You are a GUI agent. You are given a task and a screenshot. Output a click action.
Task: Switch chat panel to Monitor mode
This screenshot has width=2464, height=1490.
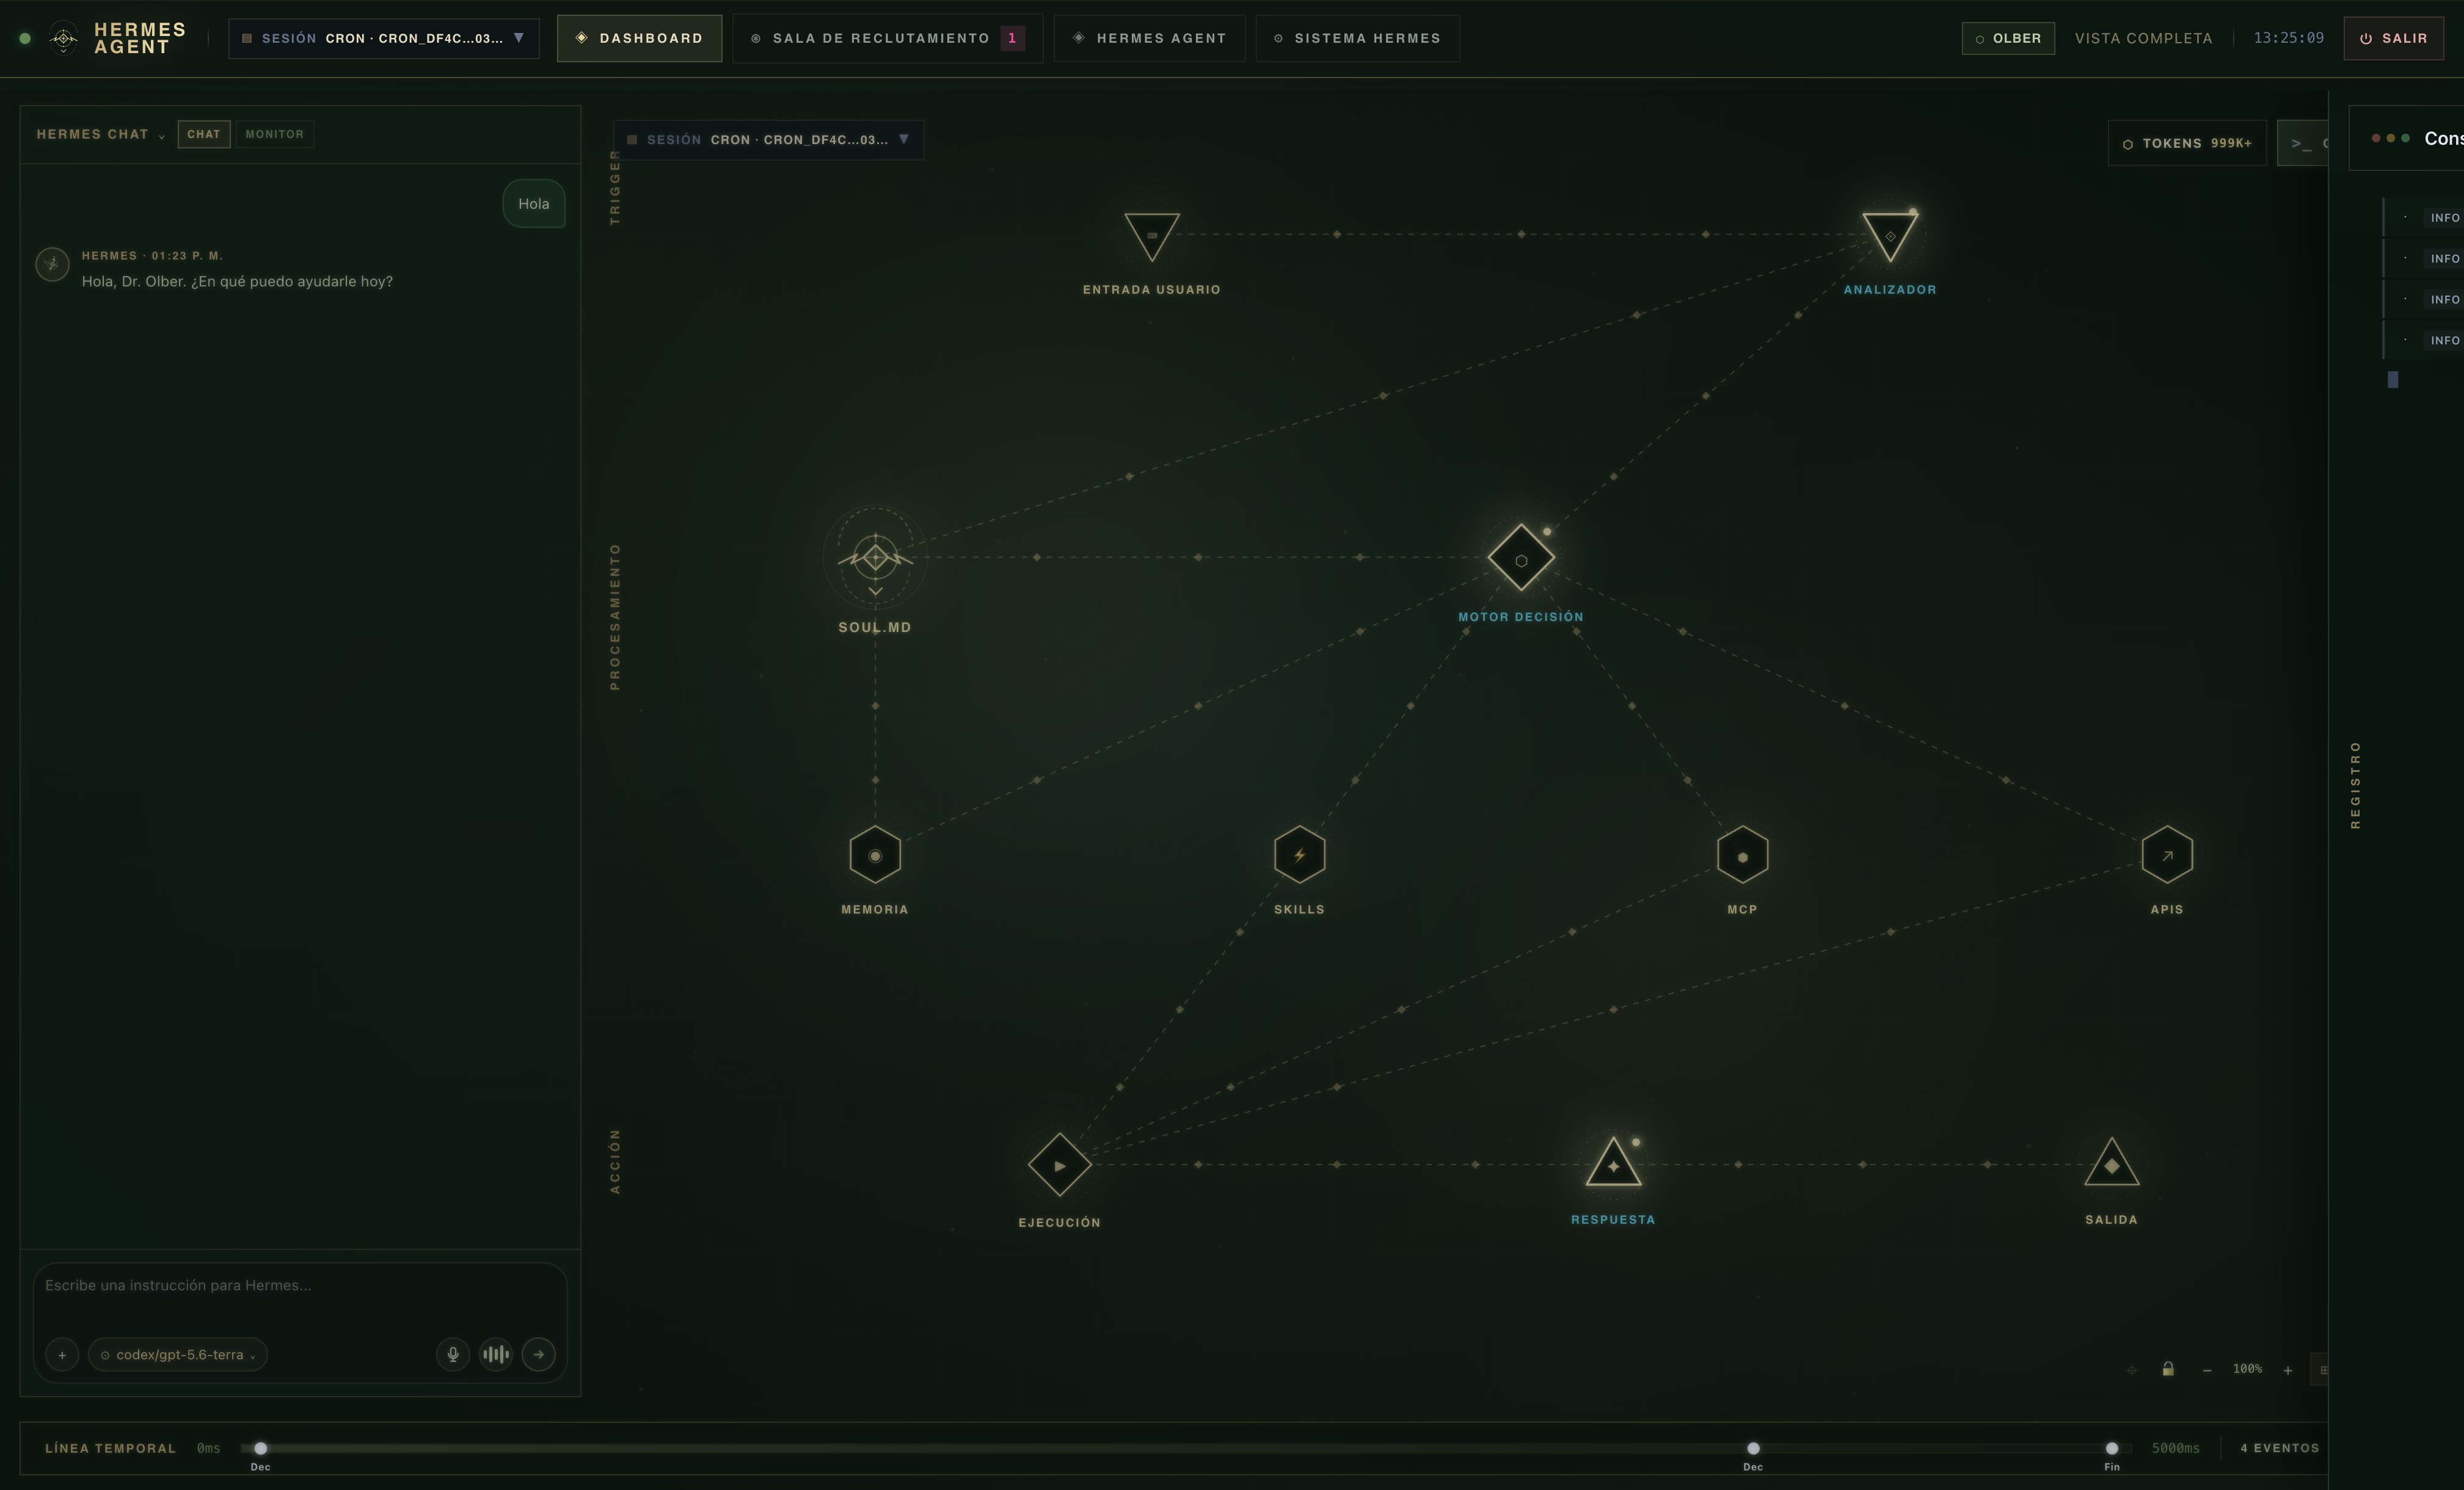point(274,134)
